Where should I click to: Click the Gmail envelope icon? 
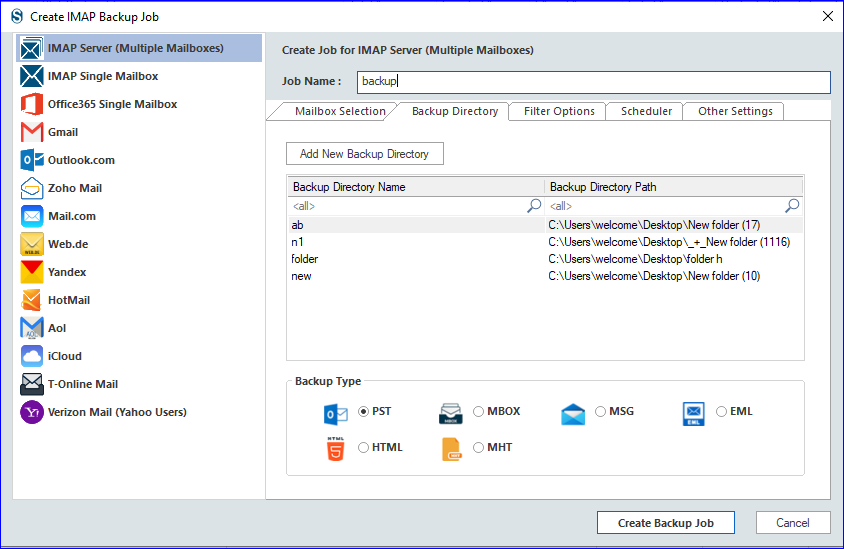pyautogui.click(x=31, y=132)
